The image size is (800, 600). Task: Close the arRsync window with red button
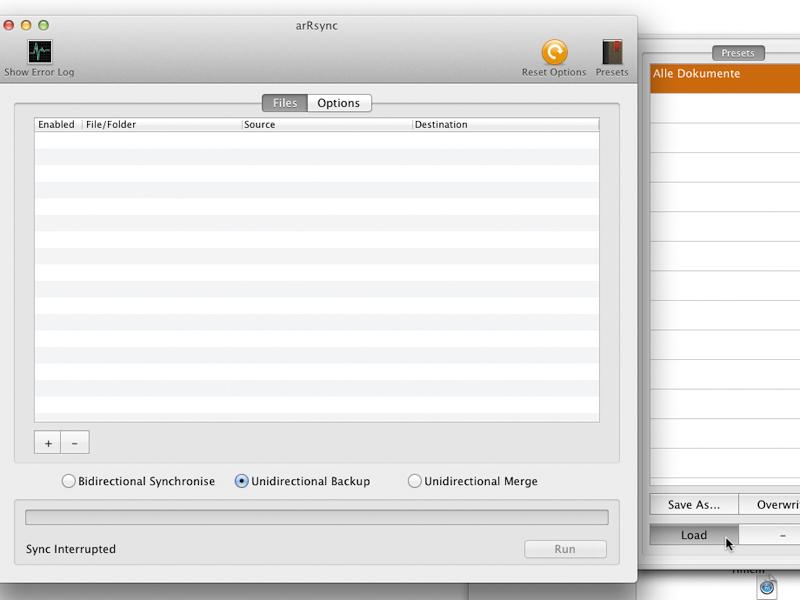tap(9, 25)
